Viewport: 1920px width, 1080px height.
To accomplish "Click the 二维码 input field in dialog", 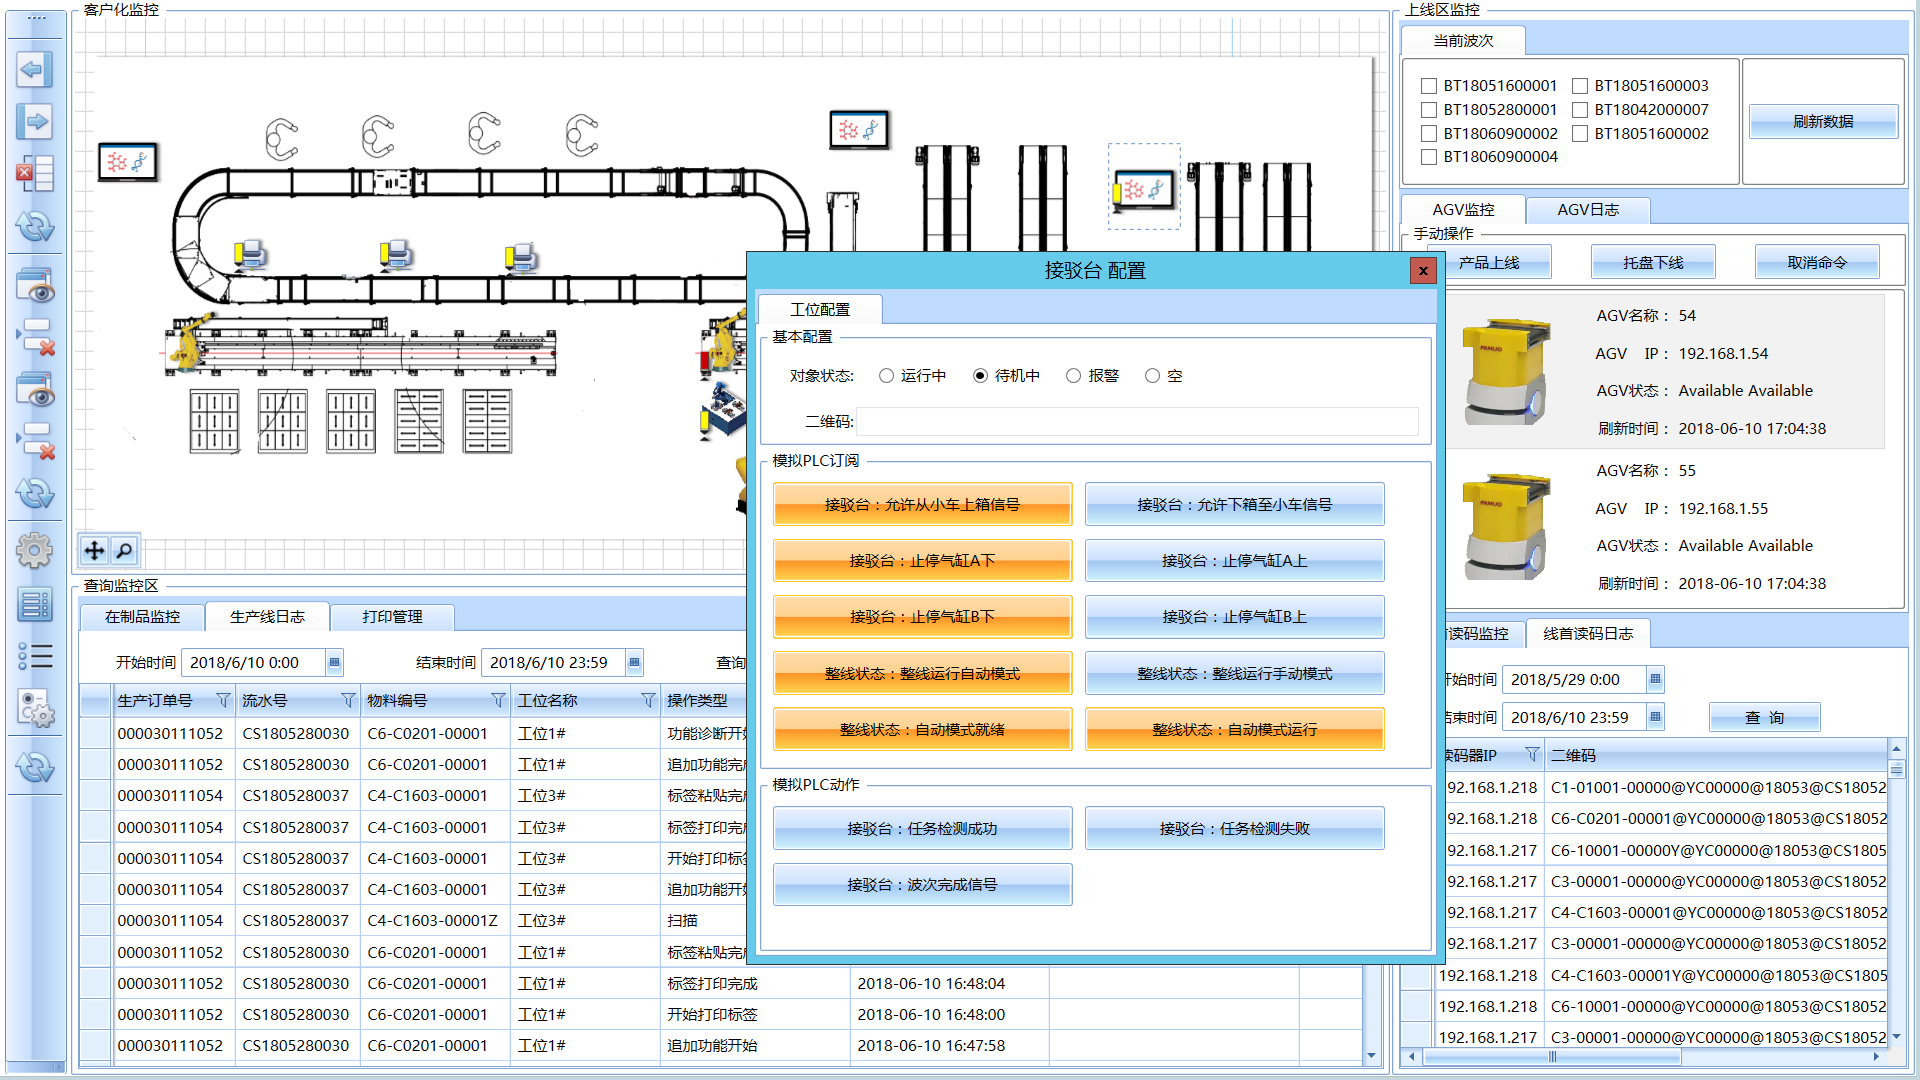I will click(1137, 422).
